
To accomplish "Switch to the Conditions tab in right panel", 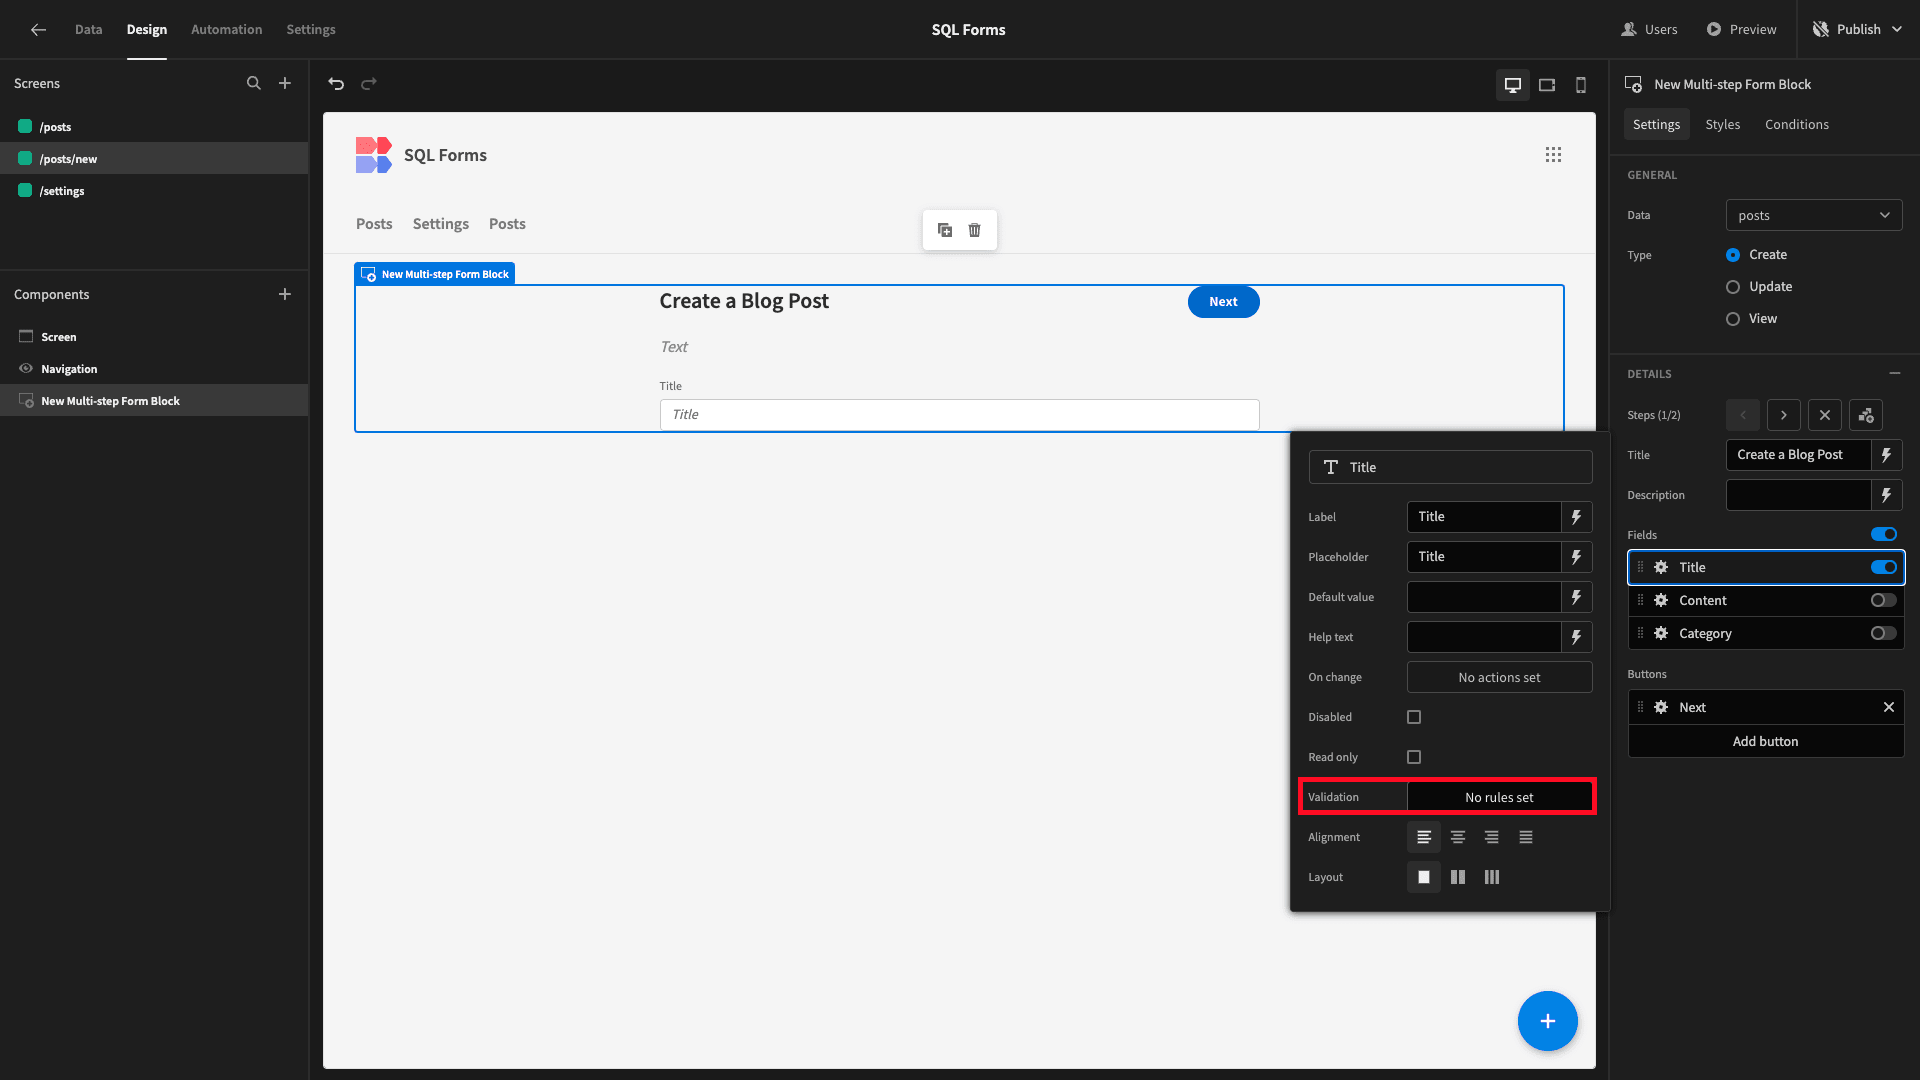I will [1796, 124].
